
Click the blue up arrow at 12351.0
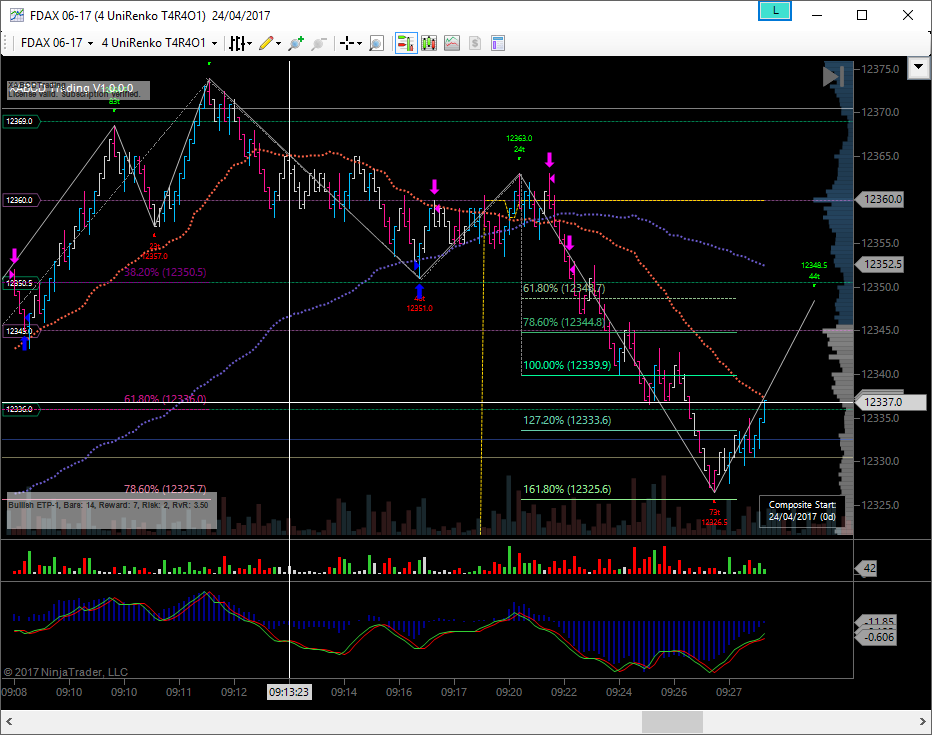pyautogui.click(x=420, y=291)
